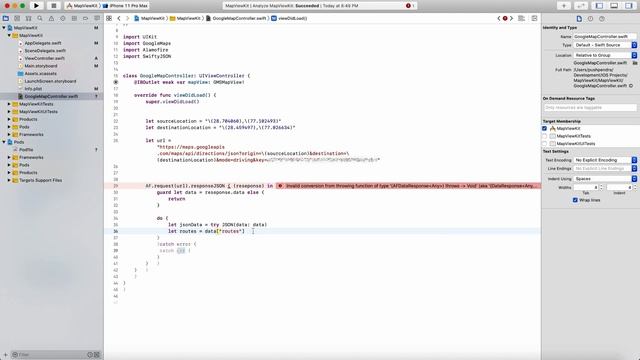
Task: Select SceneDelegate.swift in navigator
Action: coord(44,51)
